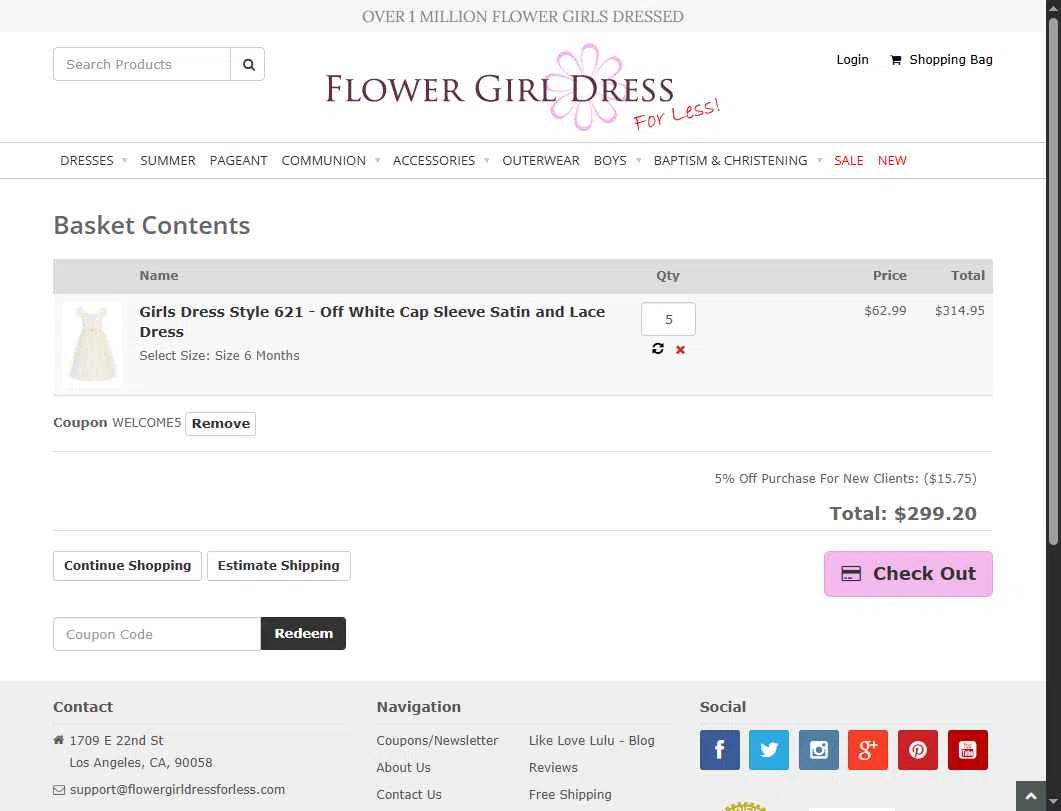This screenshot has width=1061, height=811.
Task: Open the Facebook social icon
Action: pyautogui.click(x=719, y=749)
